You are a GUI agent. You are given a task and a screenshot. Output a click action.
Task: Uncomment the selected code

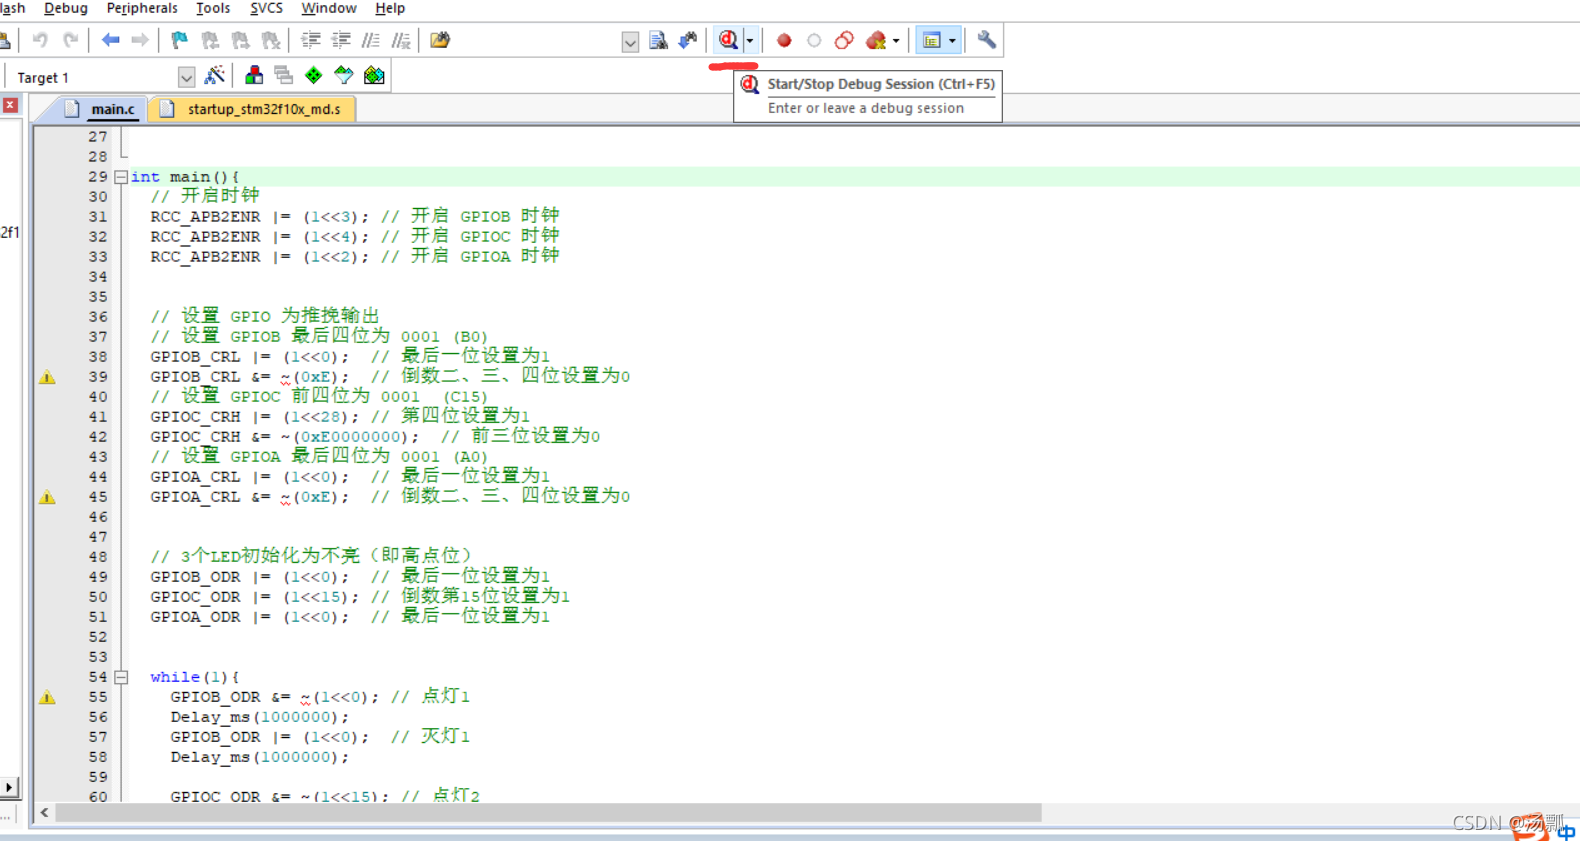coord(401,40)
